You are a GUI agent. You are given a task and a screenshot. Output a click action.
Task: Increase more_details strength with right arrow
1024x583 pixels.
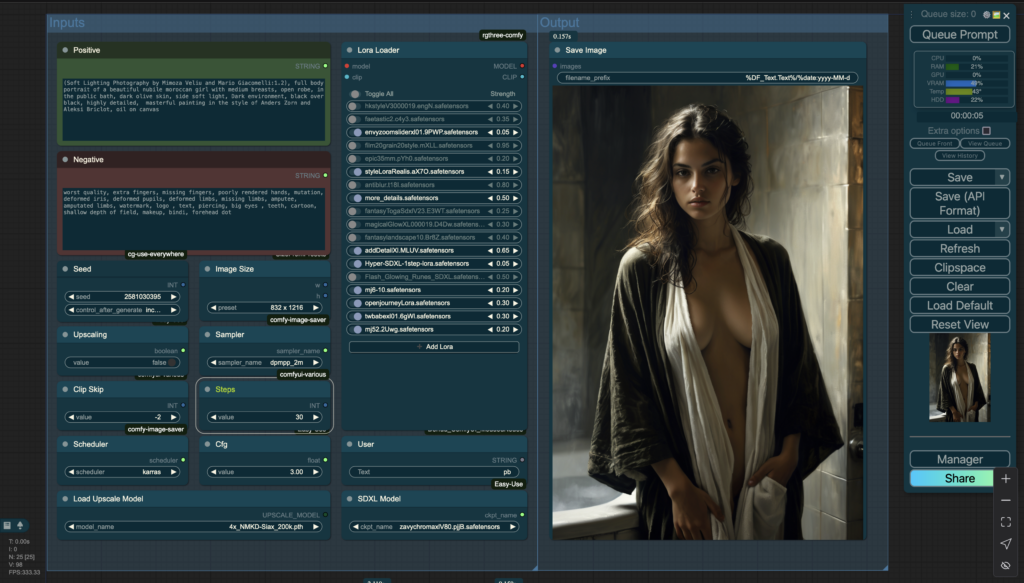[x=515, y=198]
